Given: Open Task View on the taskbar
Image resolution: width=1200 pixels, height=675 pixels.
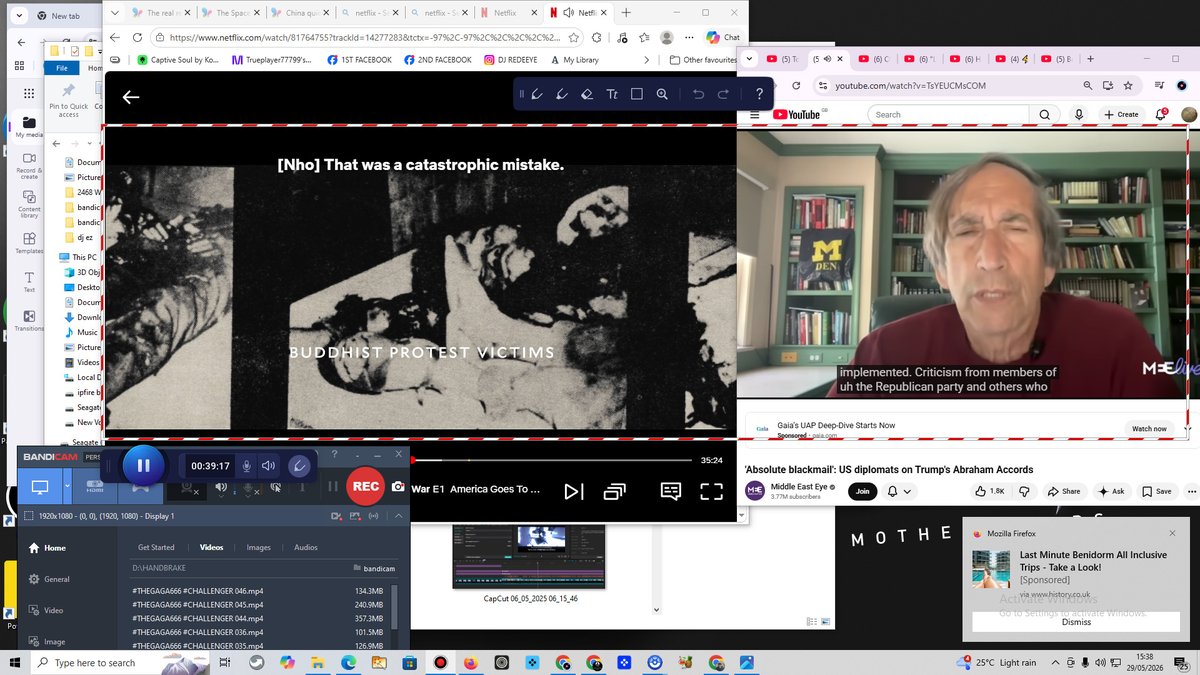Looking at the screenshot, I should [x=226, y=662].
